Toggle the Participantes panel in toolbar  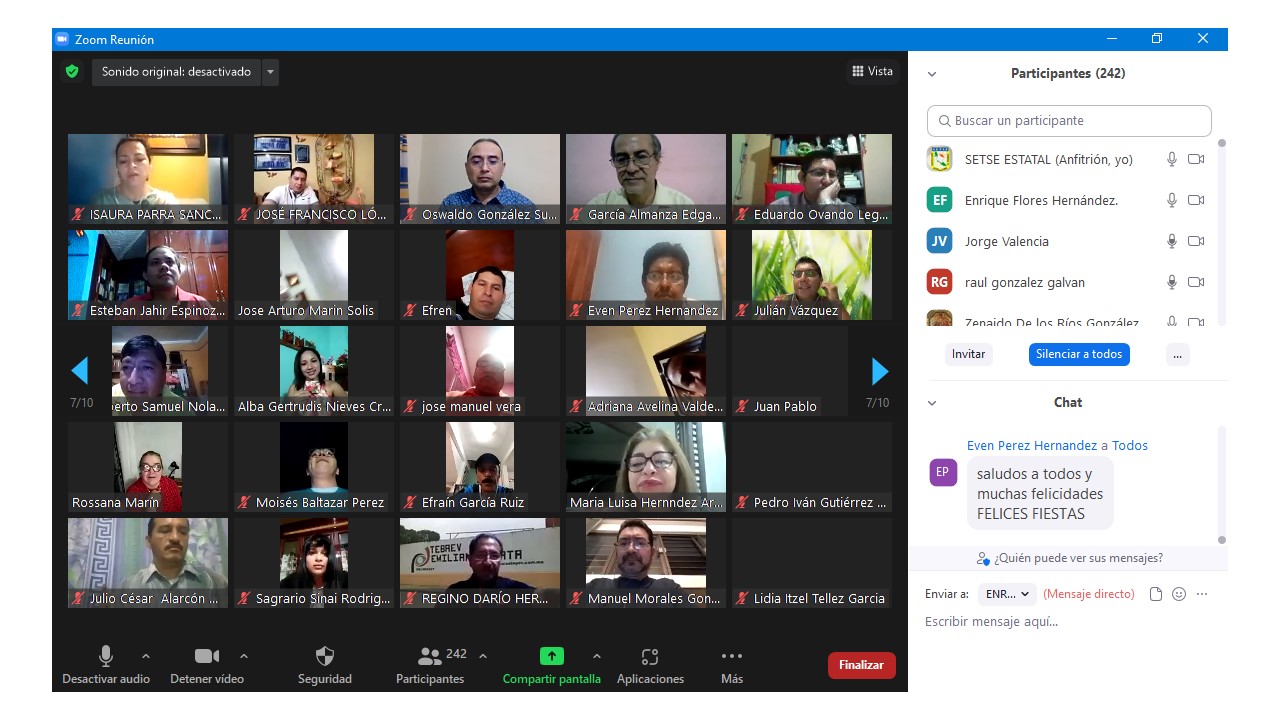pyautogui.click(x=430, y=666)
